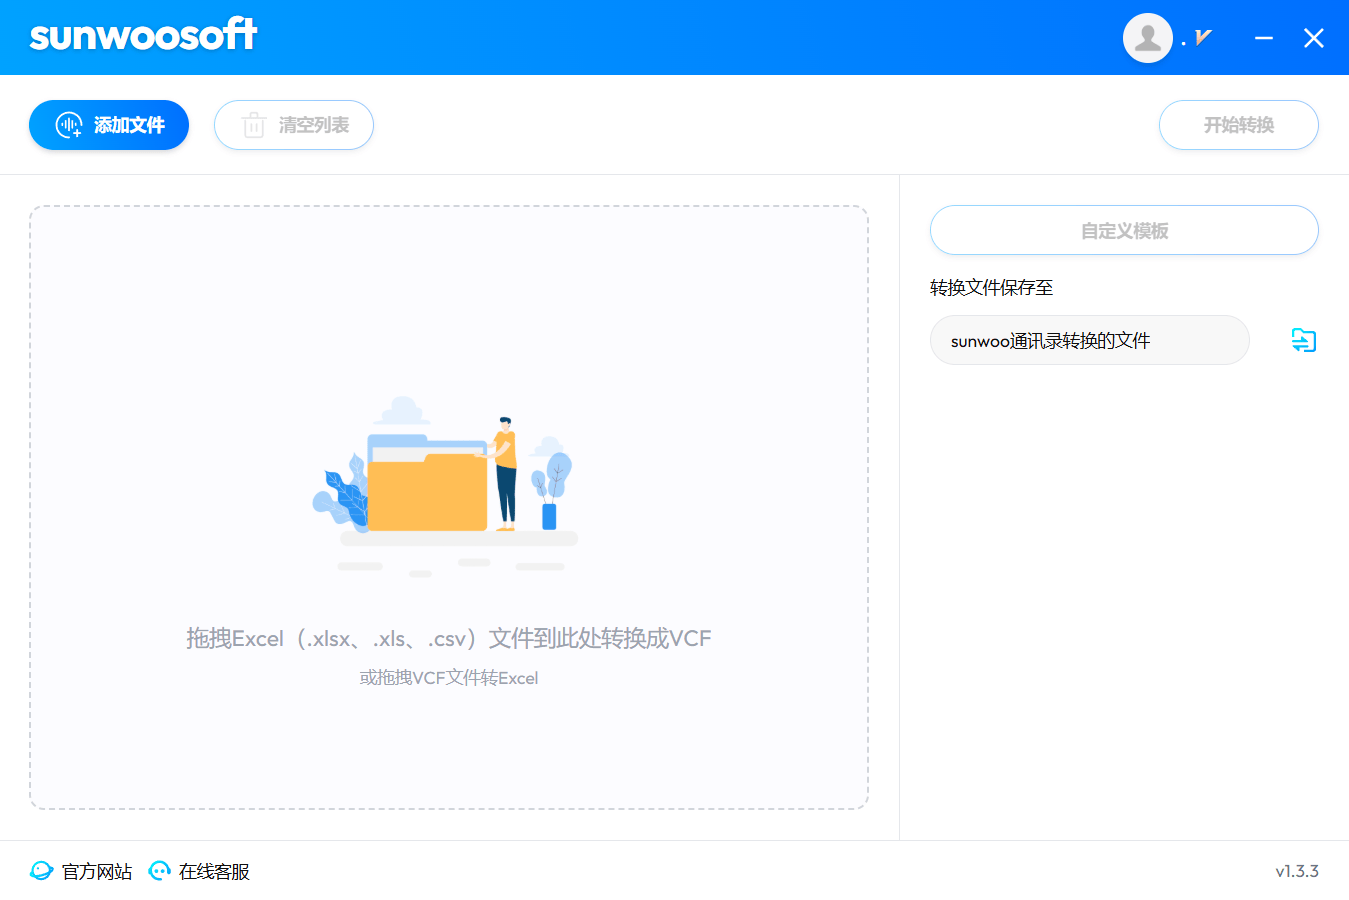
Task: Click the 或拖拽VCF文件转Excel subtitle text
Action: coord(448,678)
